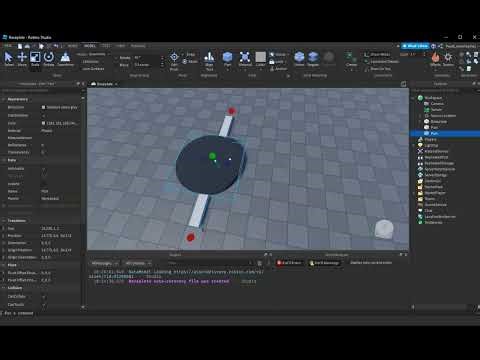Select Terrain in the Explorer
Image resolution: width=480 pixels, height=360 pixels.
[x=436, y=110]
